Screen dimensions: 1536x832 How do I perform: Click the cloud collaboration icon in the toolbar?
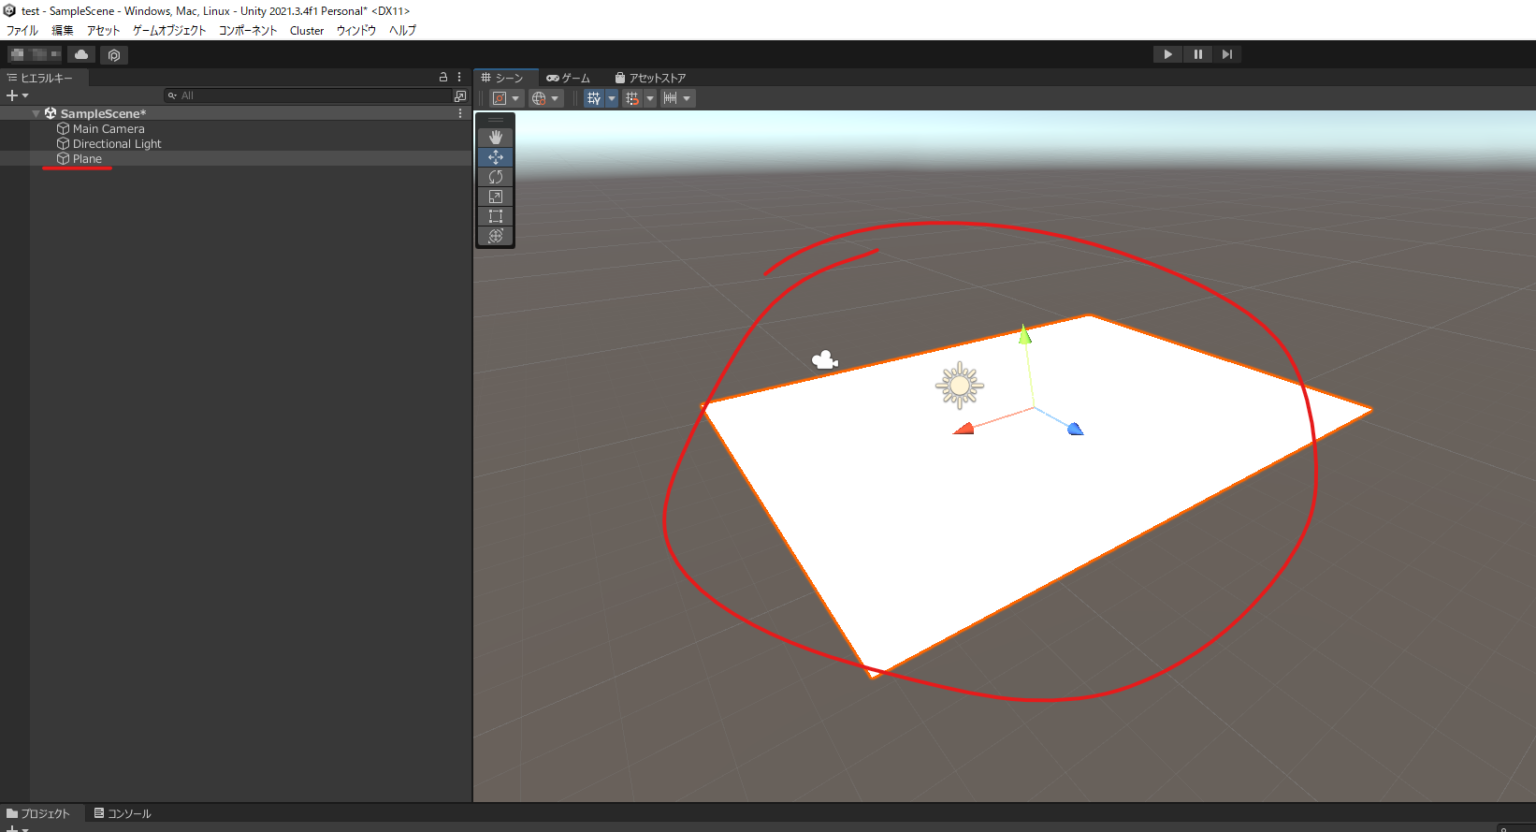coord(80,54)
